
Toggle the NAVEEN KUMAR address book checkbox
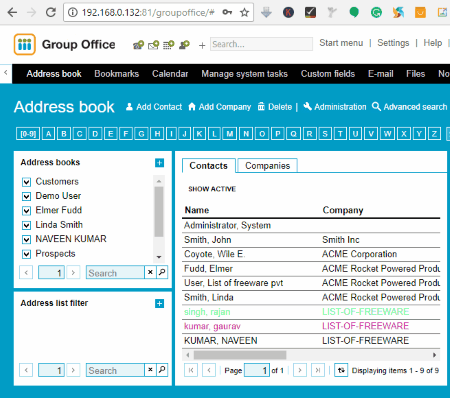click(x=26, y=240)
